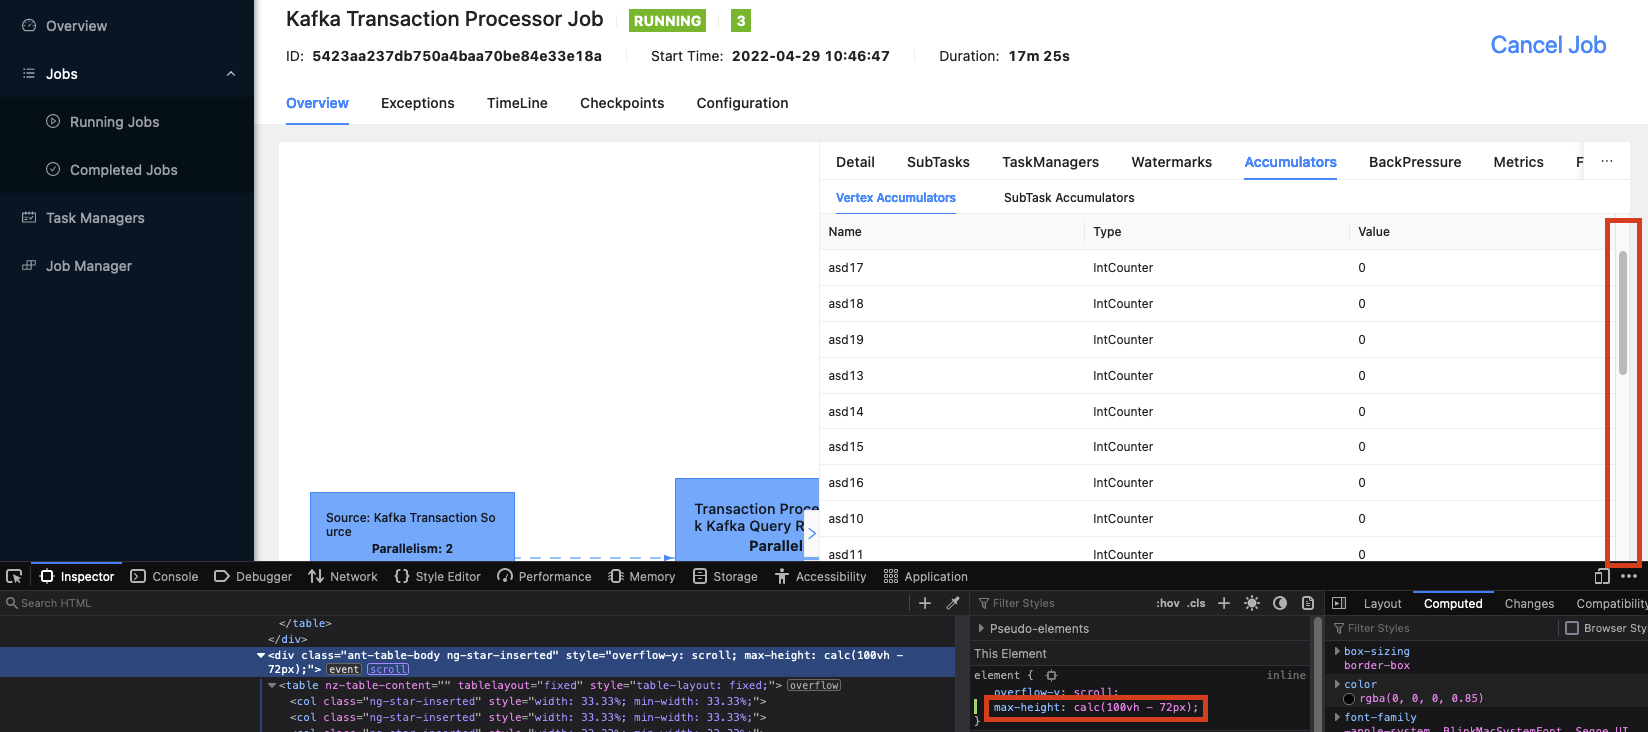This screenshot has height=732, width=1648.
Task: Expand the font-family computed property
Action: coord(1337,717)
